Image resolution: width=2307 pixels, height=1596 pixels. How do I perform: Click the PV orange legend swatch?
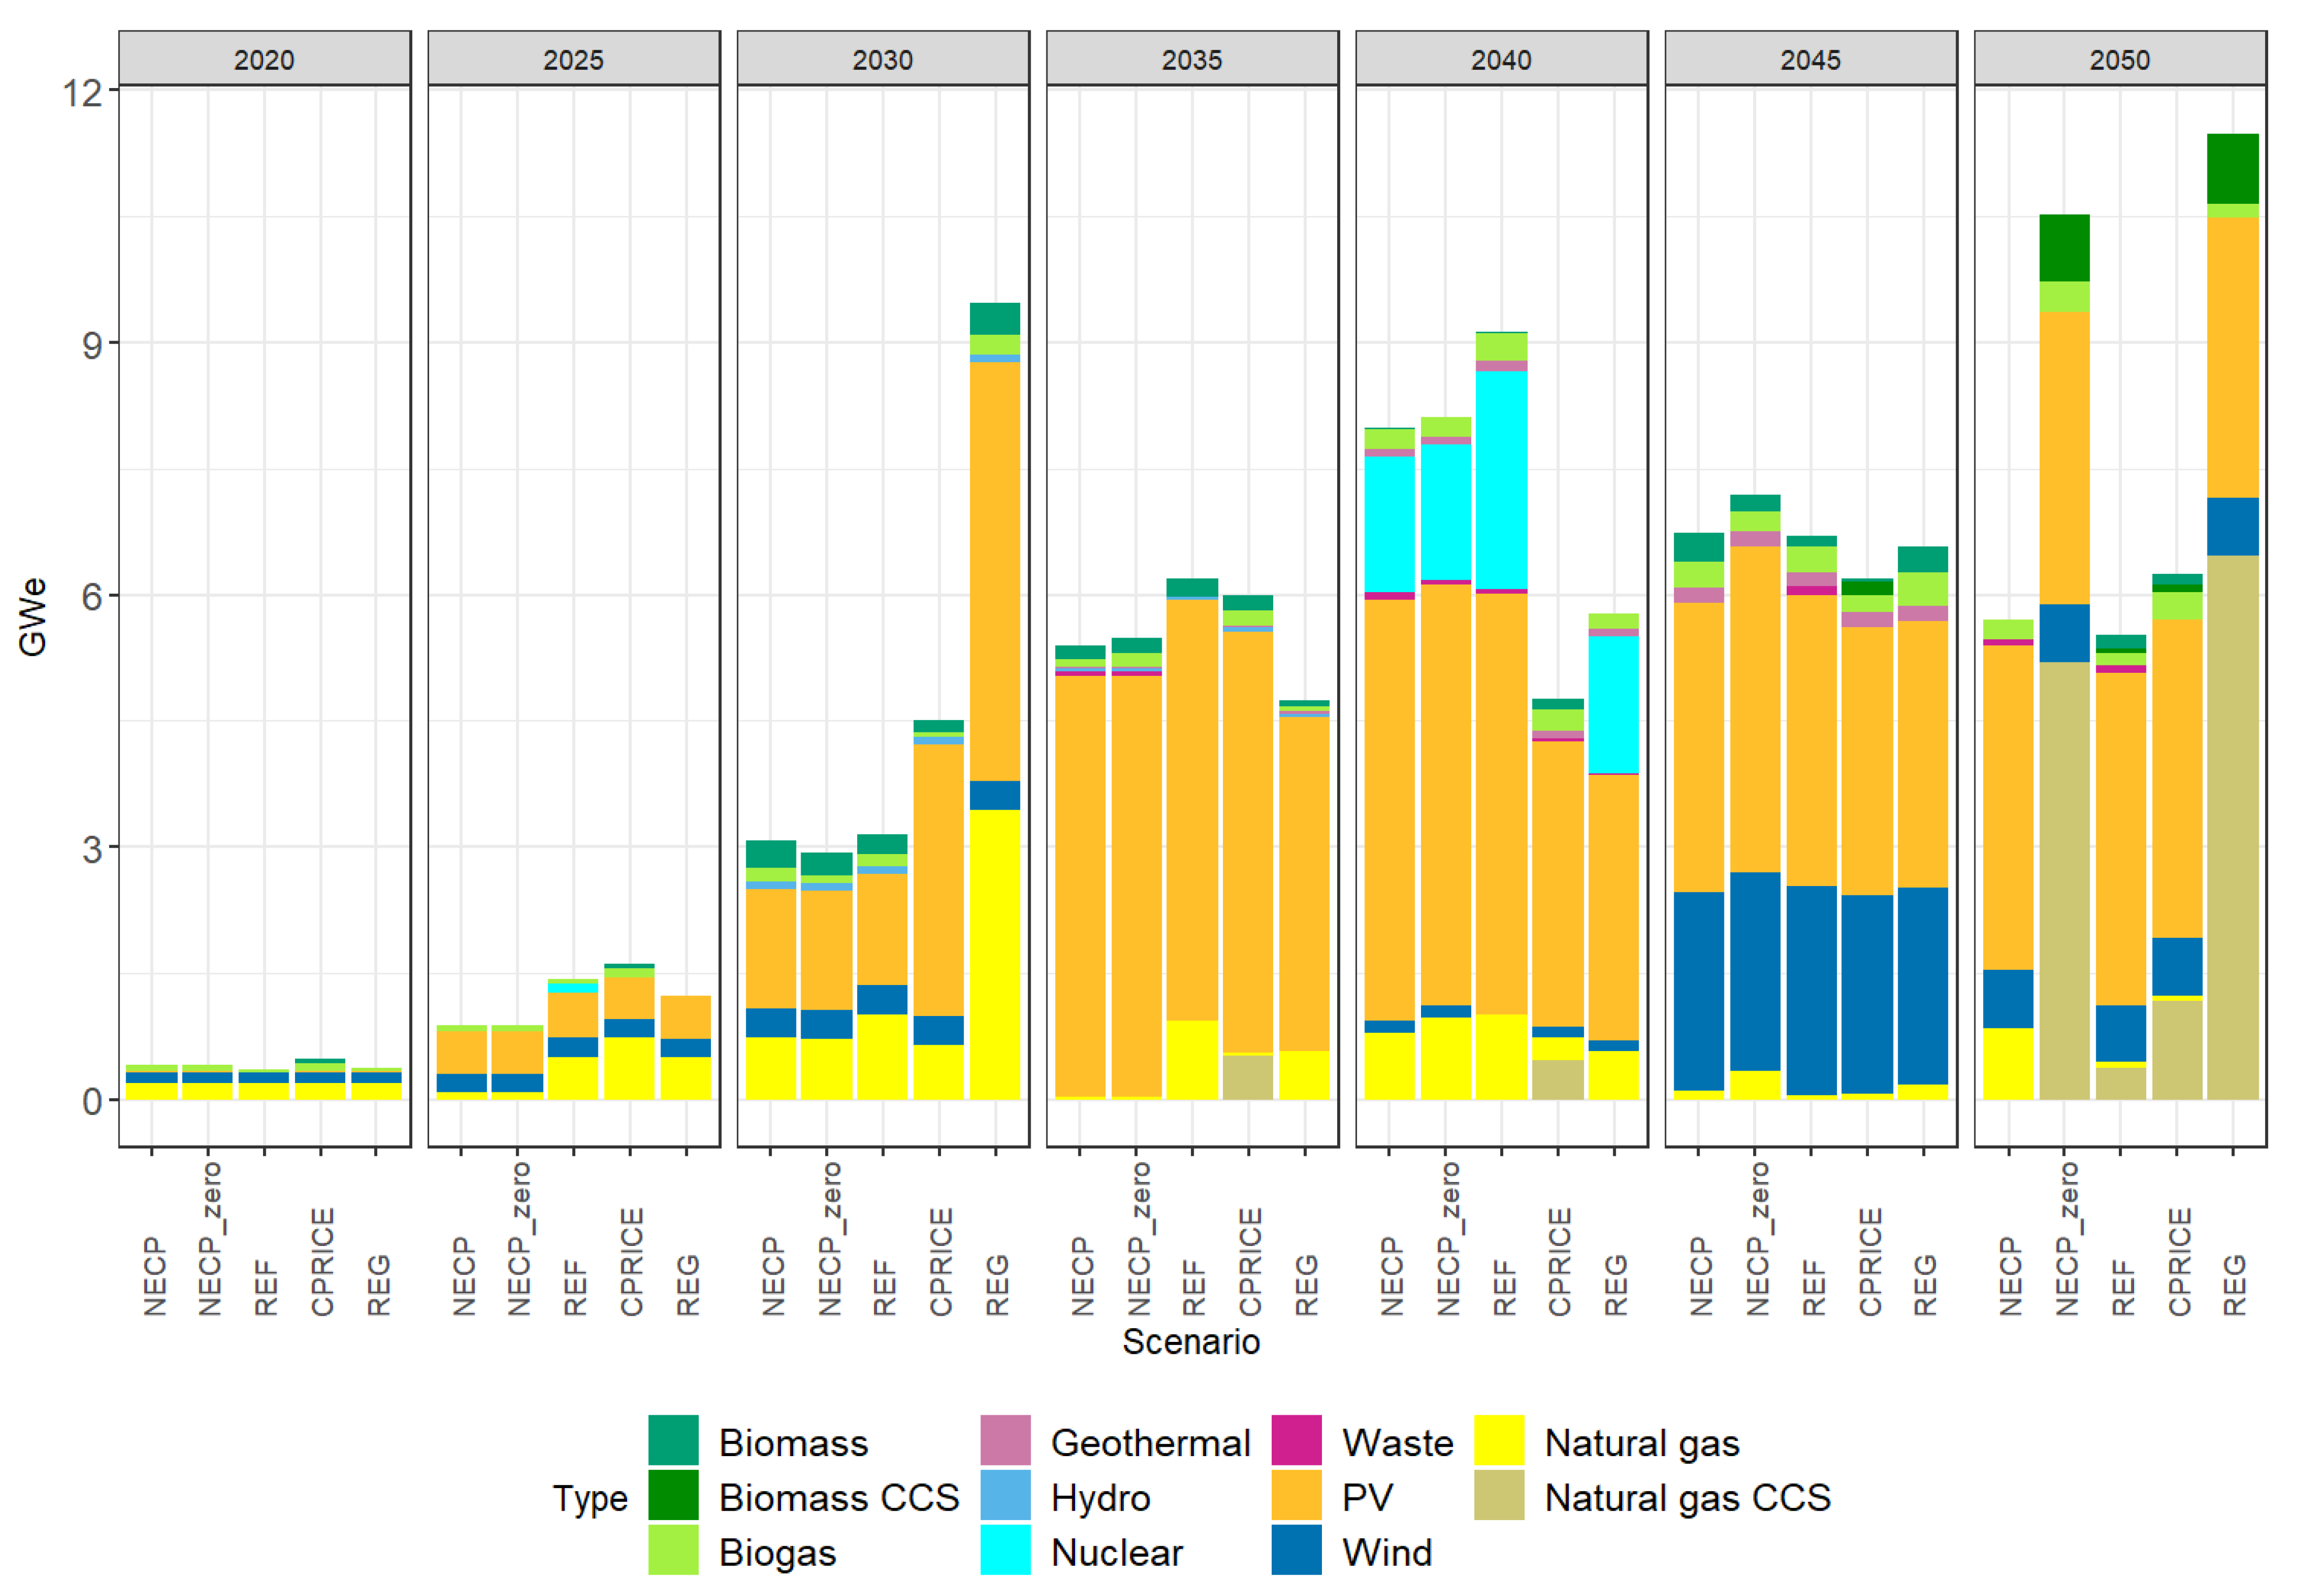[1296, 1496]
